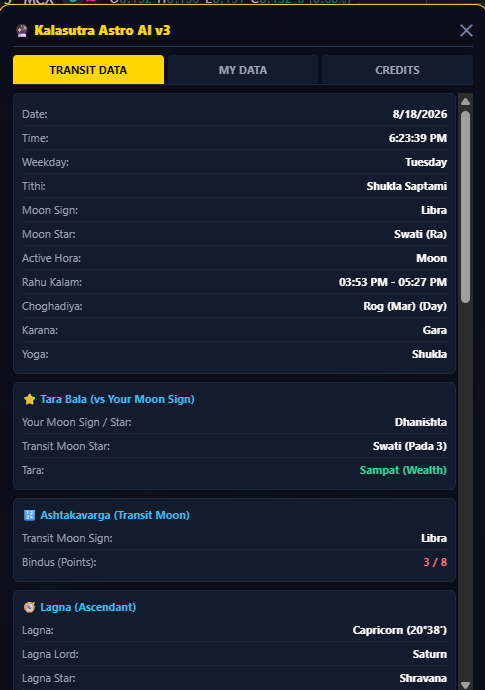
Task: Click the Lagna compass icon
Action: tap(29, 607)
